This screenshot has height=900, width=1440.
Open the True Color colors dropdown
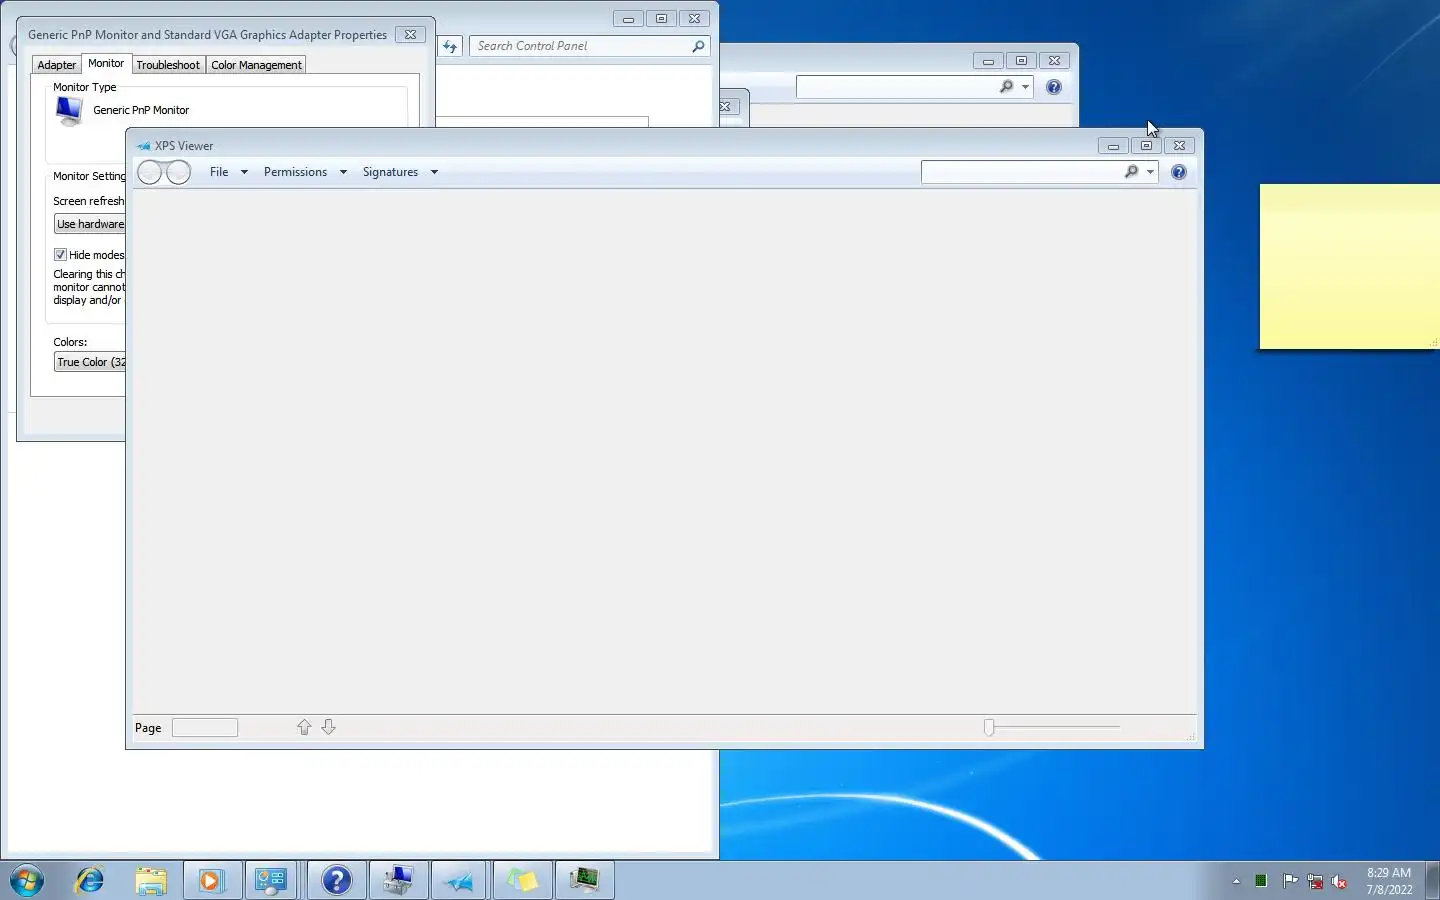(90, 362)
